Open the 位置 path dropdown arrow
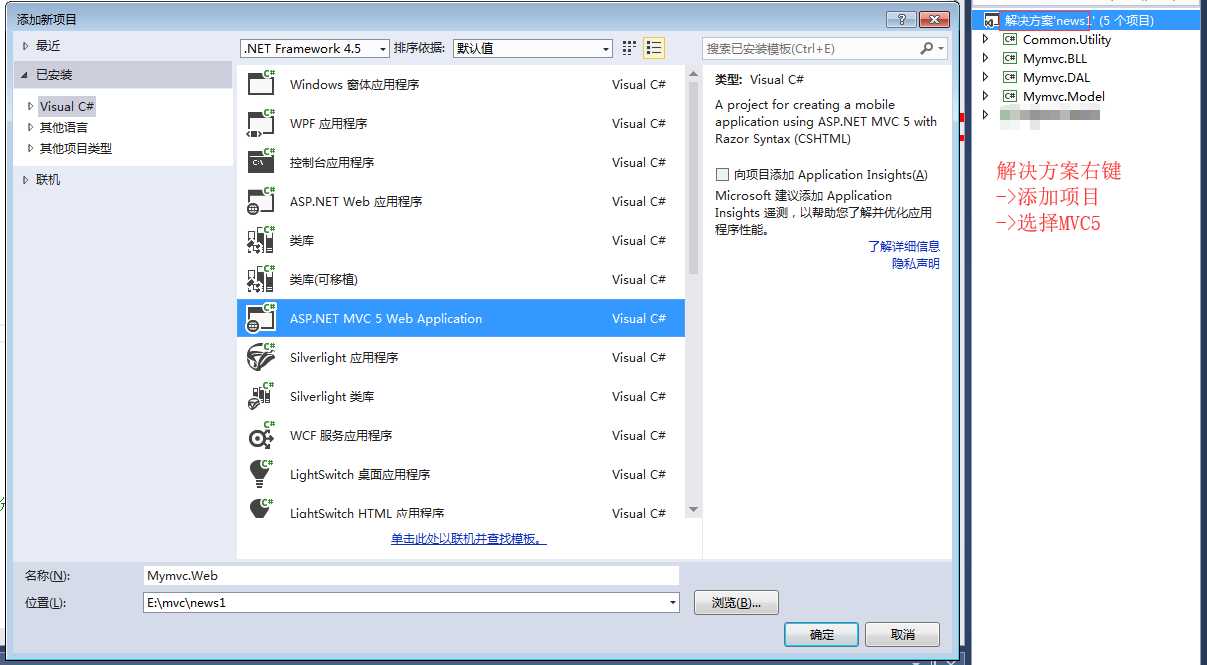The width and height of the screenshot is (1207, 665). point(673,602)
